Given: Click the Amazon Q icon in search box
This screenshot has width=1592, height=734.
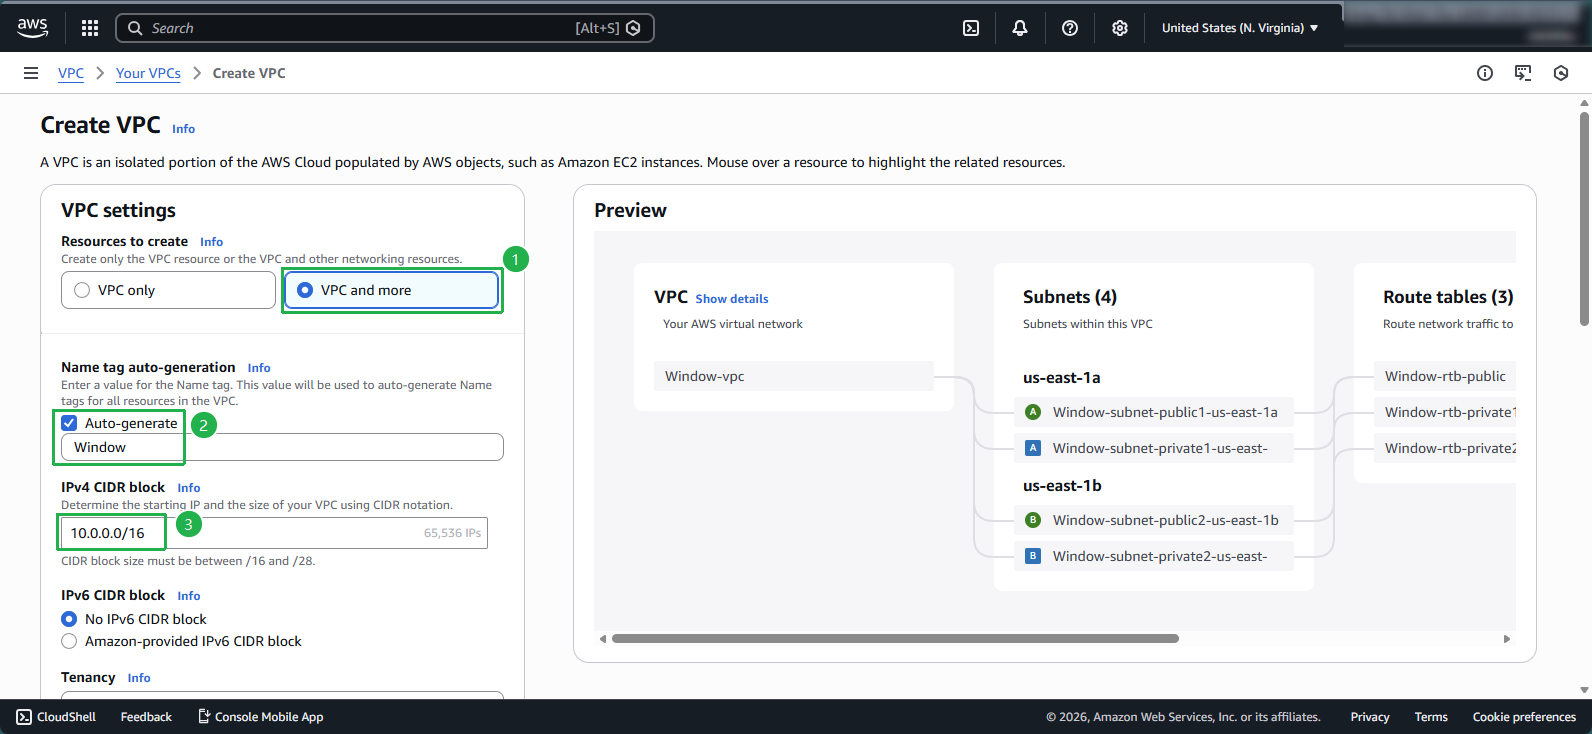Looking at the screenshot, I should [x=633, y=28].
